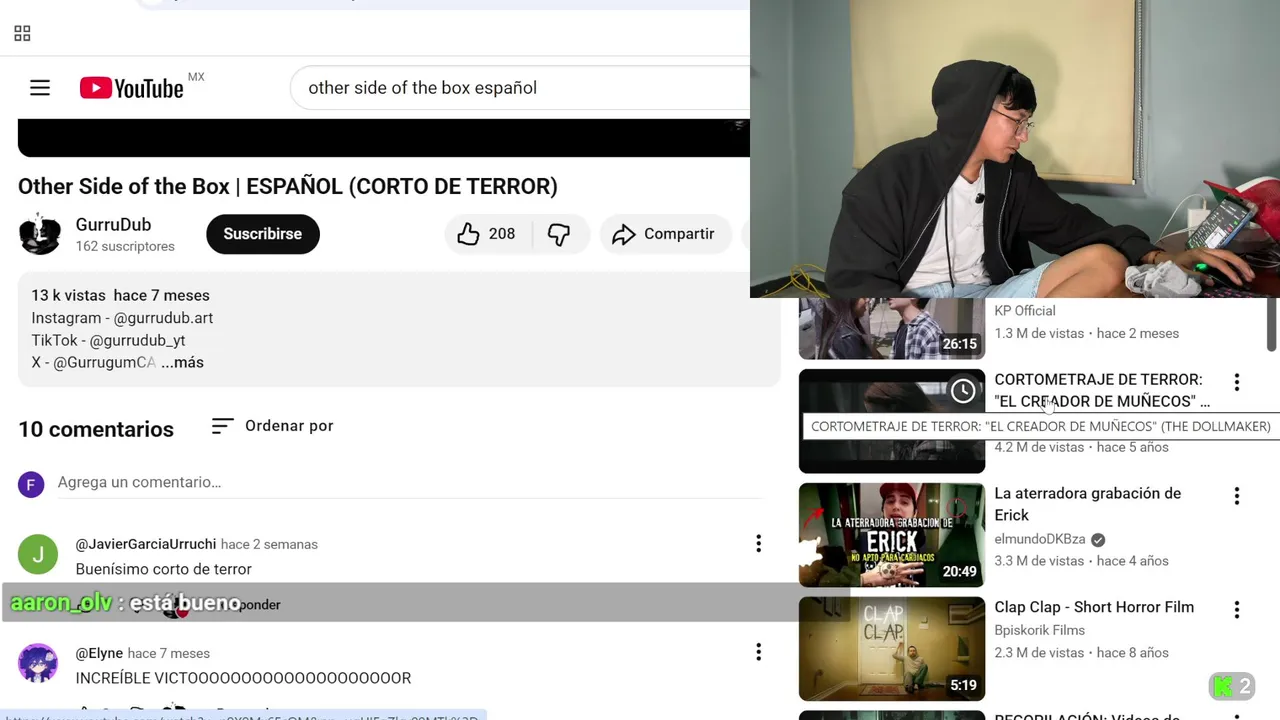The height and width of the screenshot is (720, 1280).
Task: Click the video player bottom bar
Action: 384,138
